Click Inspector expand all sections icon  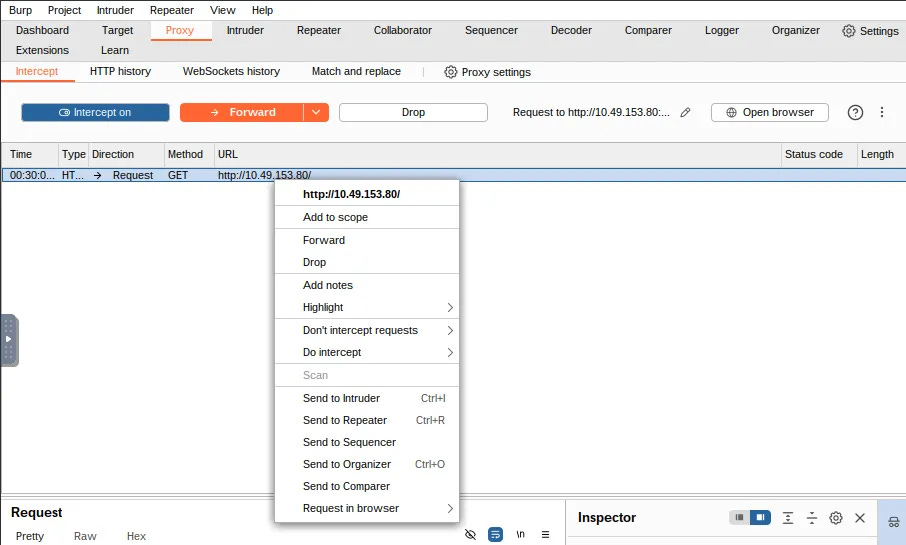click(788, 518)
